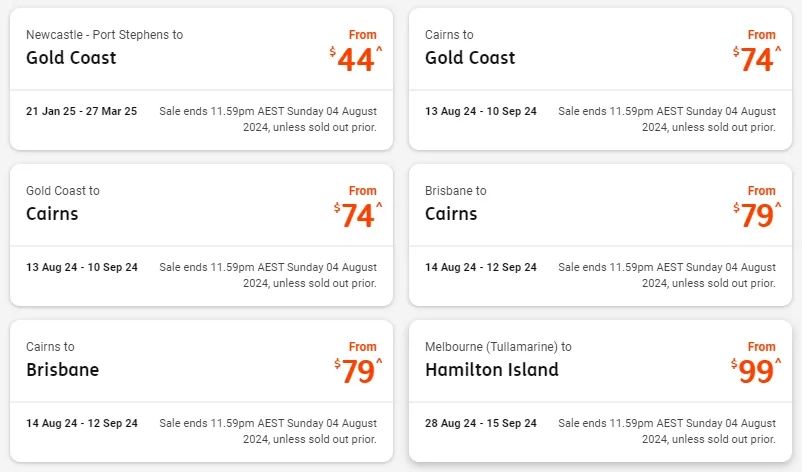Viewport: 802px width, 472px height.
Task: Select the $99 Hamilton Island price
Action: click(756, 371)
